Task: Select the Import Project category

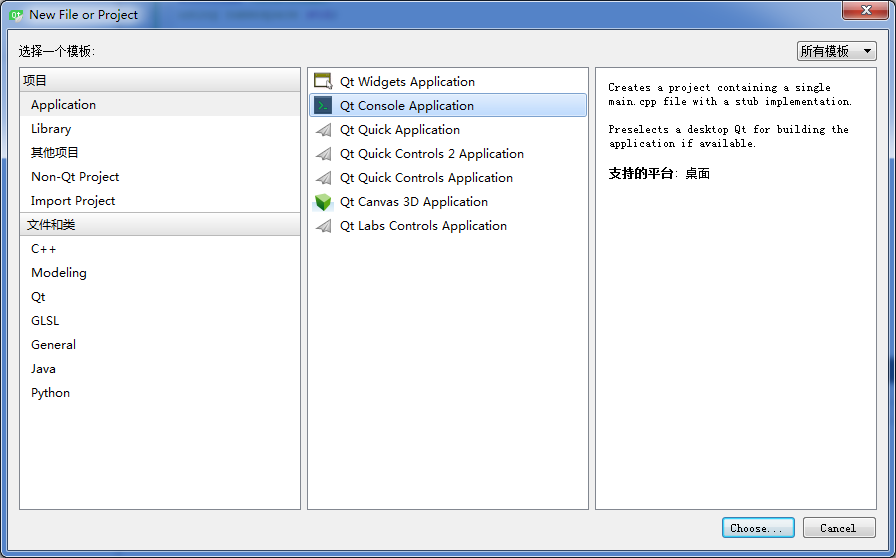Action: [x=160, y=201]
